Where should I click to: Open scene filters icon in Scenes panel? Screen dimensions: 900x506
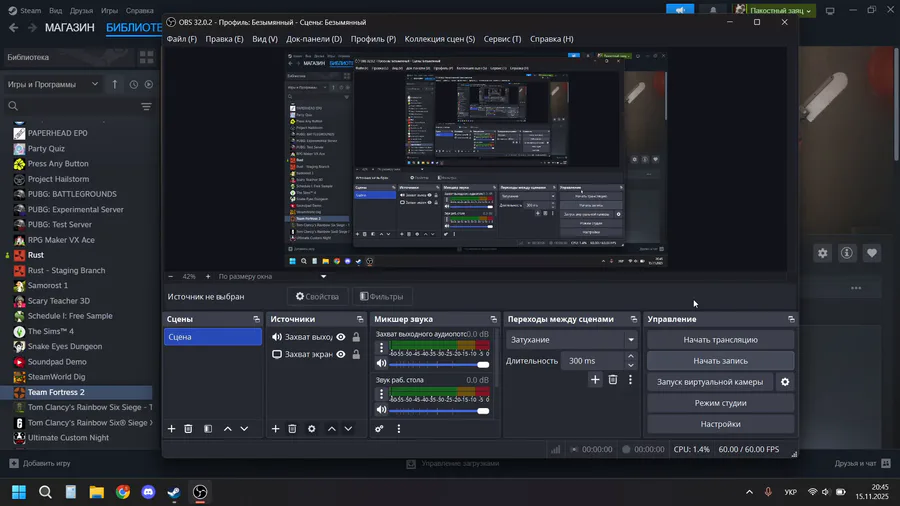click(208, 429)
